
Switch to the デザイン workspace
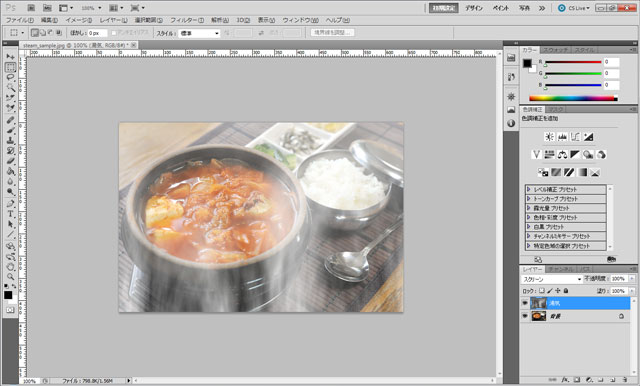(x=474, y=8)
